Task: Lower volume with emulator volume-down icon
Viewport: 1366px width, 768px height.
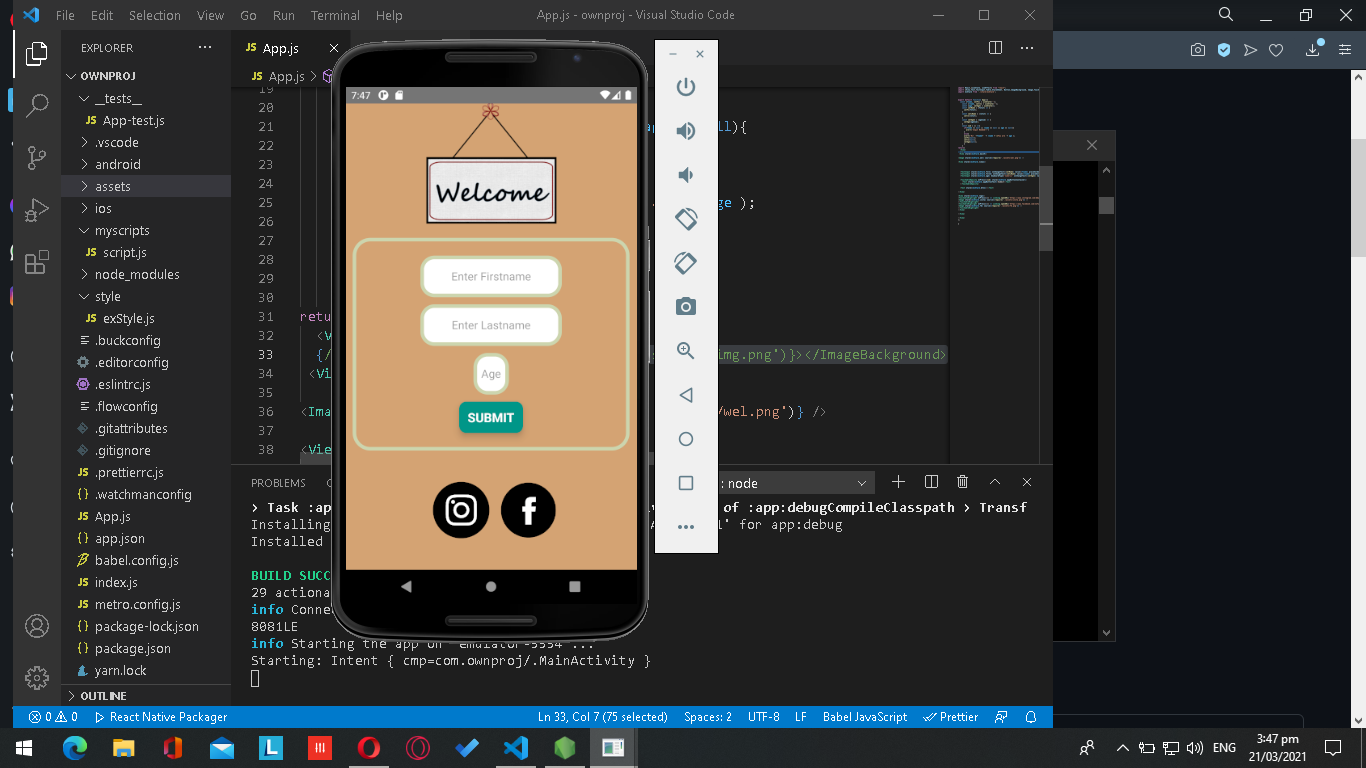Action: (x=686, y=175)
